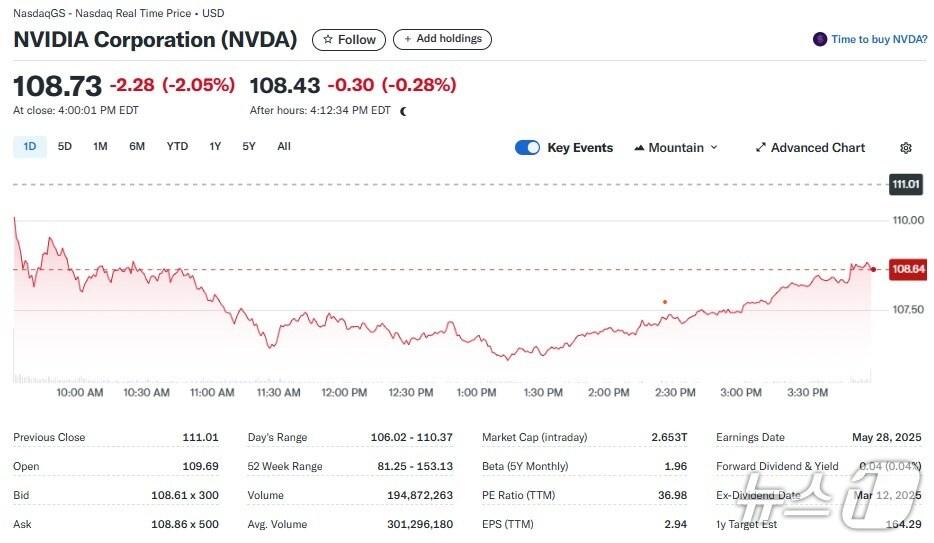Click the Advanced Chart expand arrows icon
The height and width of the screenshot is (543, 934).
[x=760, y=148]
